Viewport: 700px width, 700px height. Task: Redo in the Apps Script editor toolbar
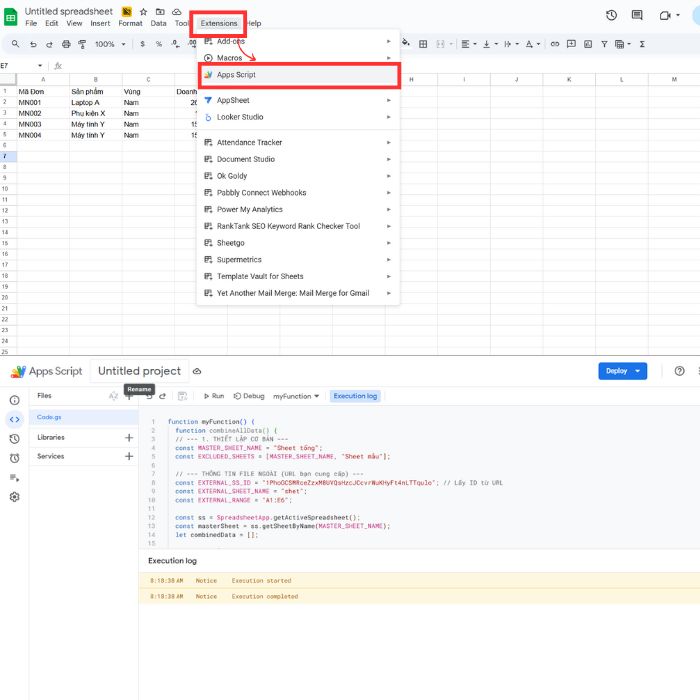162,396
